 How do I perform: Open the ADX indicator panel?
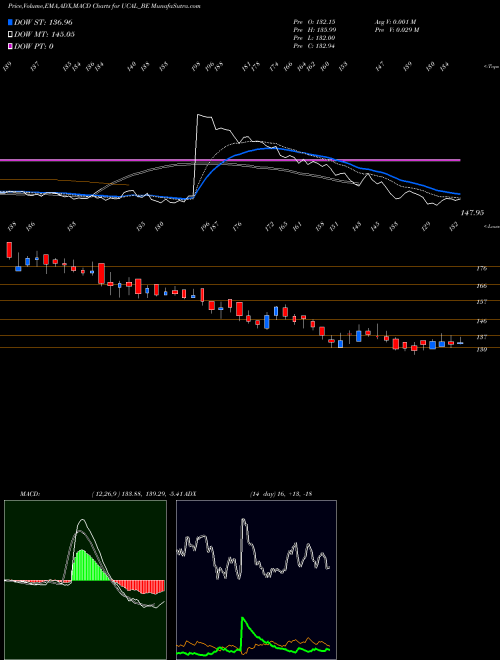tap(256, 580)
